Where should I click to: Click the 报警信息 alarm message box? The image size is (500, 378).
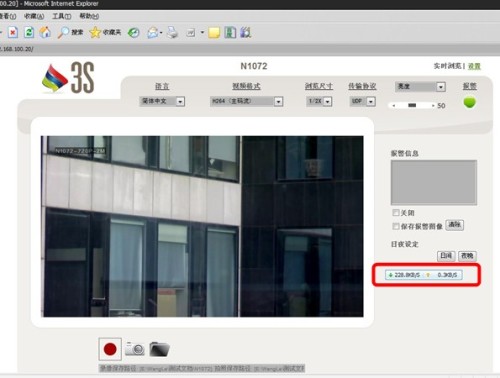coord(434,182)
